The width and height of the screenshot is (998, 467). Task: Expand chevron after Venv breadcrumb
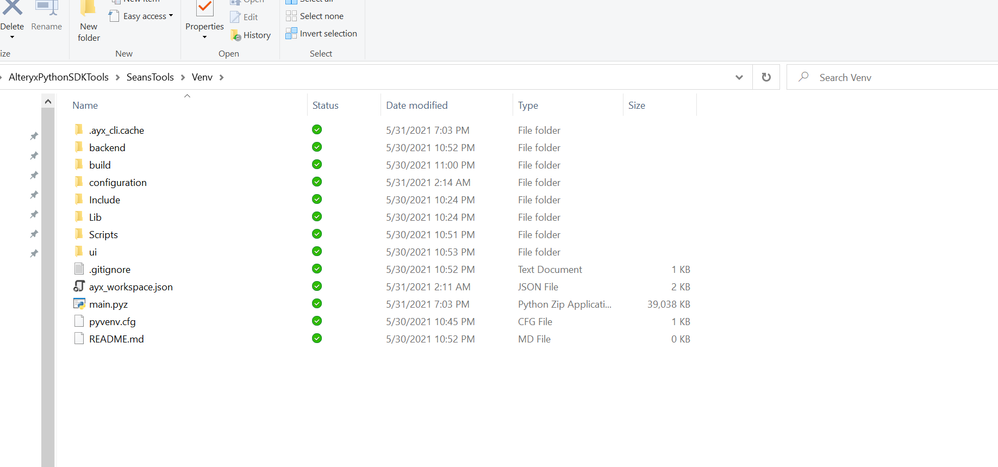click(x=221, y=77)
